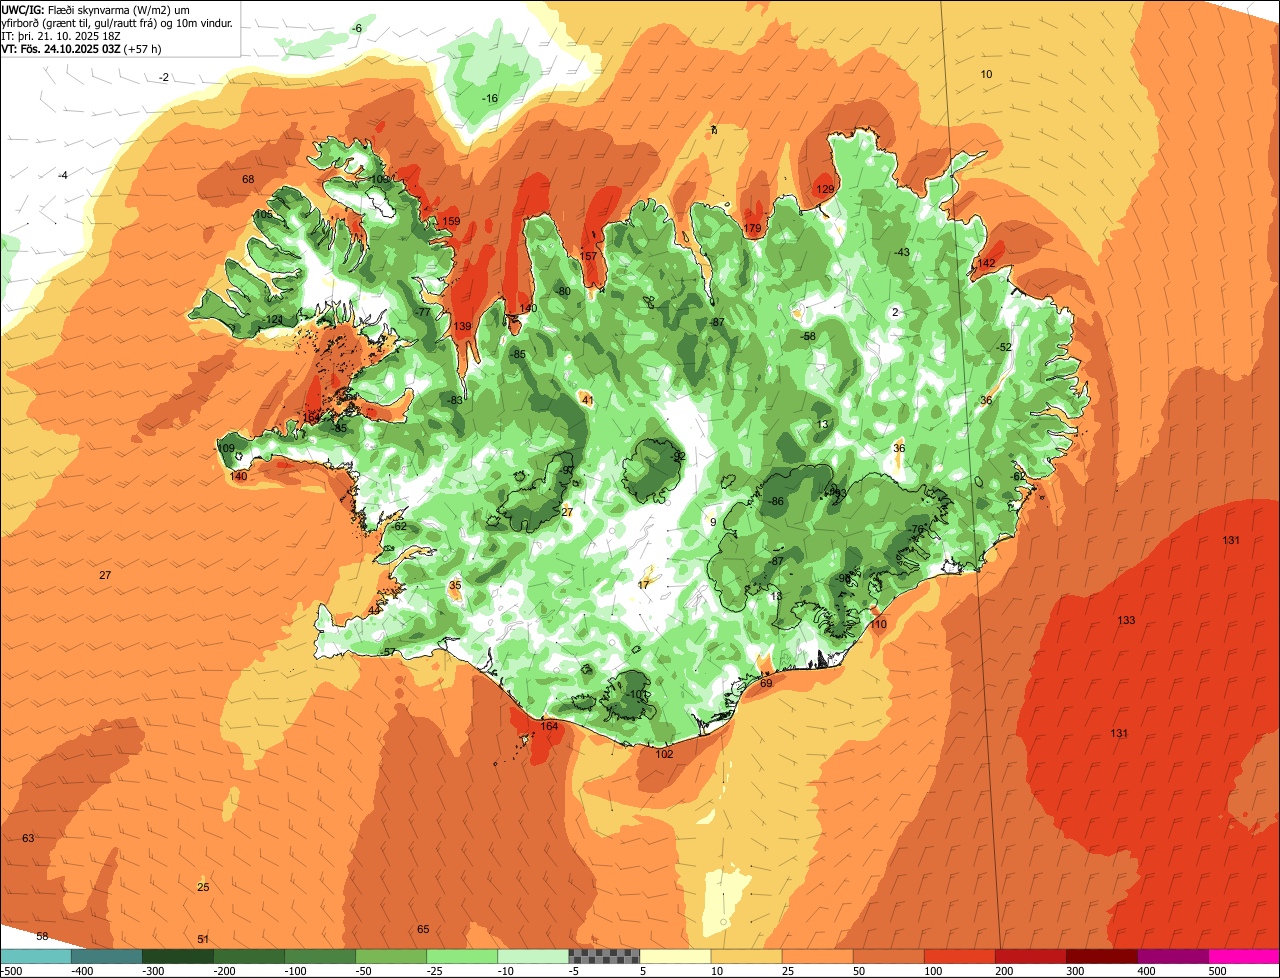Pick the color bar segment between -10 and -5
The width and height of the screenshot is (1280, 978).
click(533, 956)
